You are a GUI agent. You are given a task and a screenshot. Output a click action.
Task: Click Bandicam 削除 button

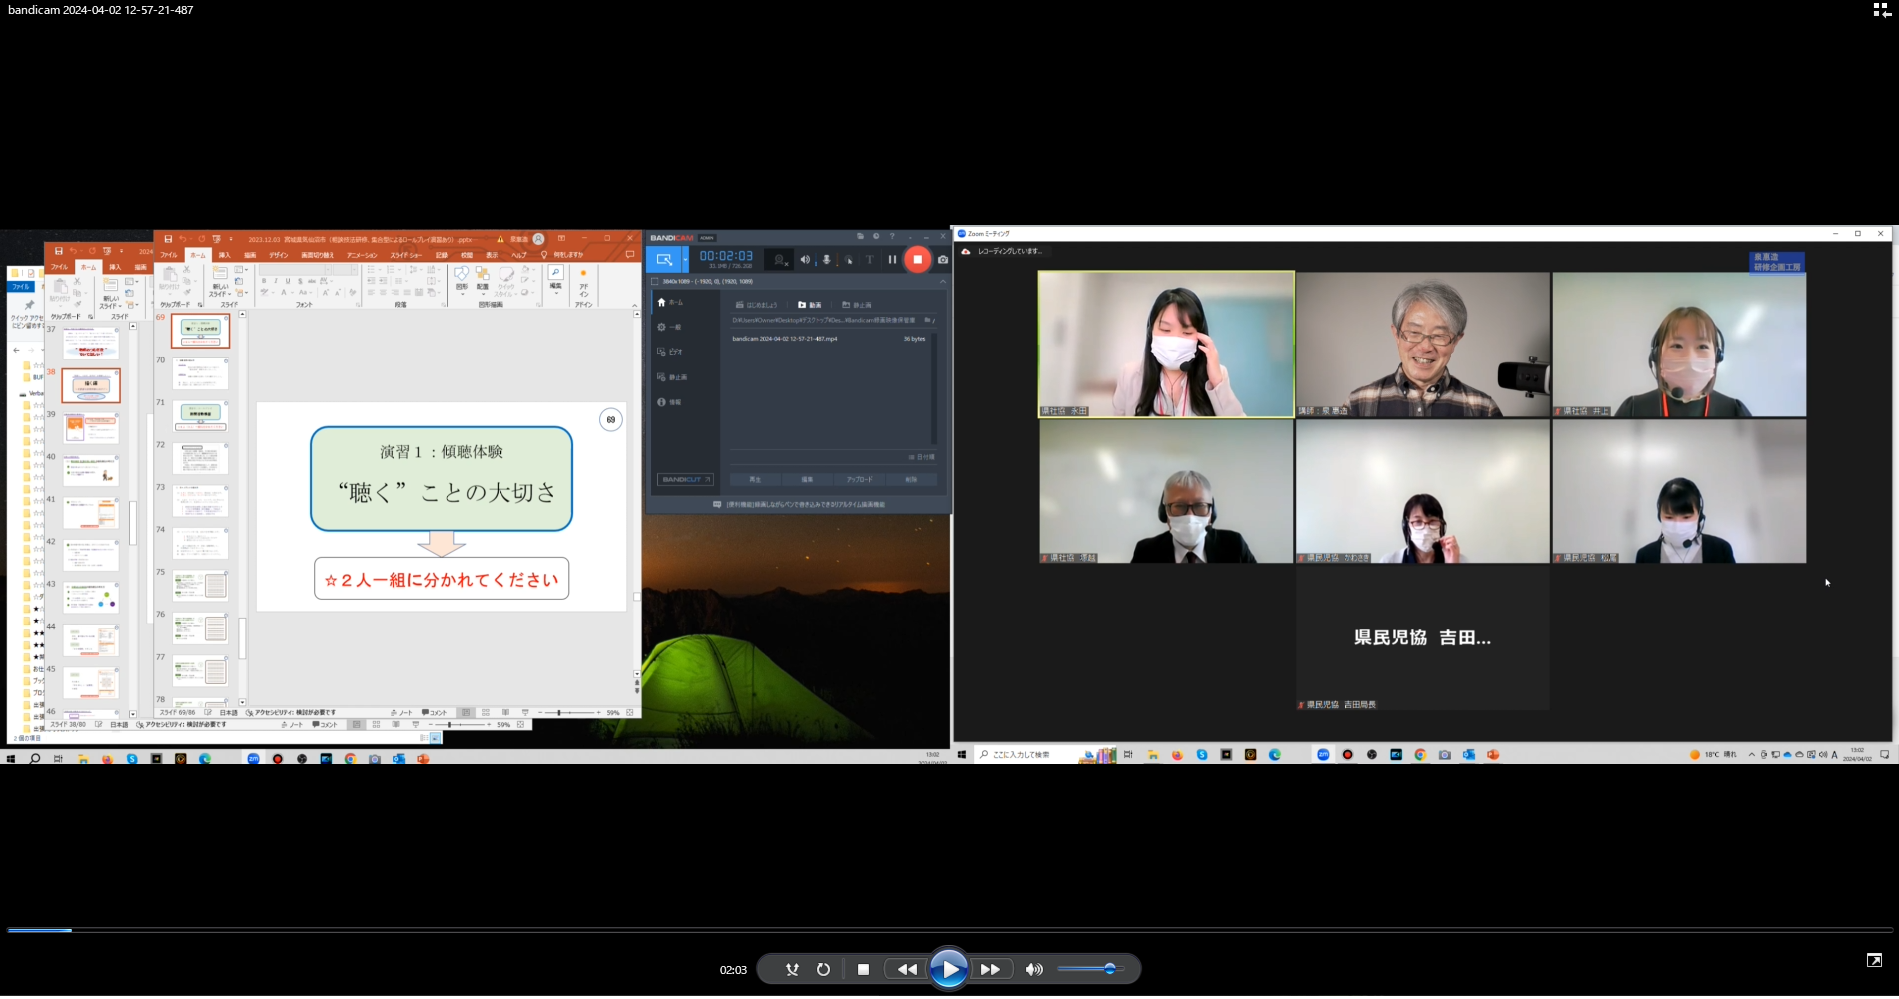911,480
